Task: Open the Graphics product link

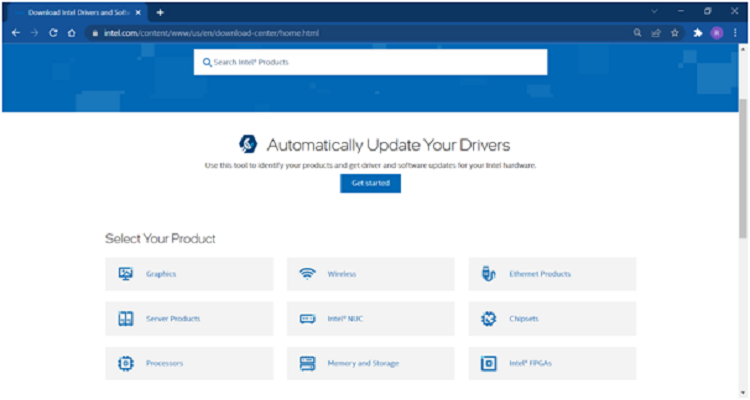Action: pyautogui.click(x=161, y=274)
